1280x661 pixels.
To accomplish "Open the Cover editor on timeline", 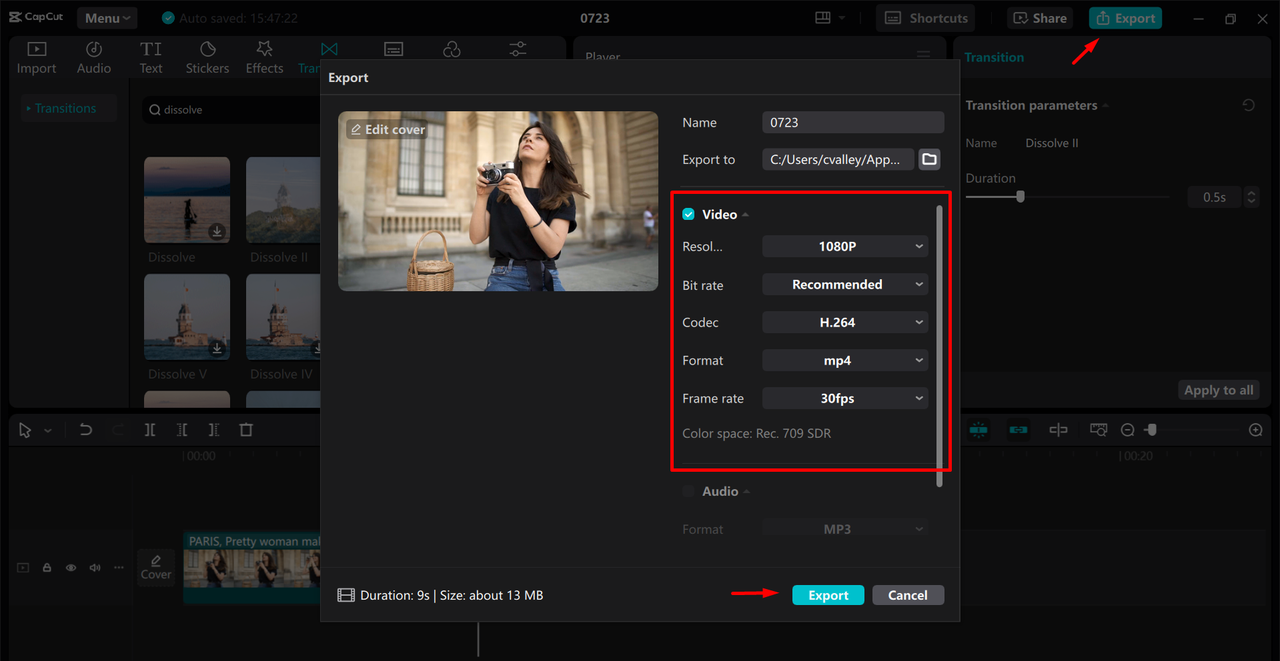I will point(156,567).
